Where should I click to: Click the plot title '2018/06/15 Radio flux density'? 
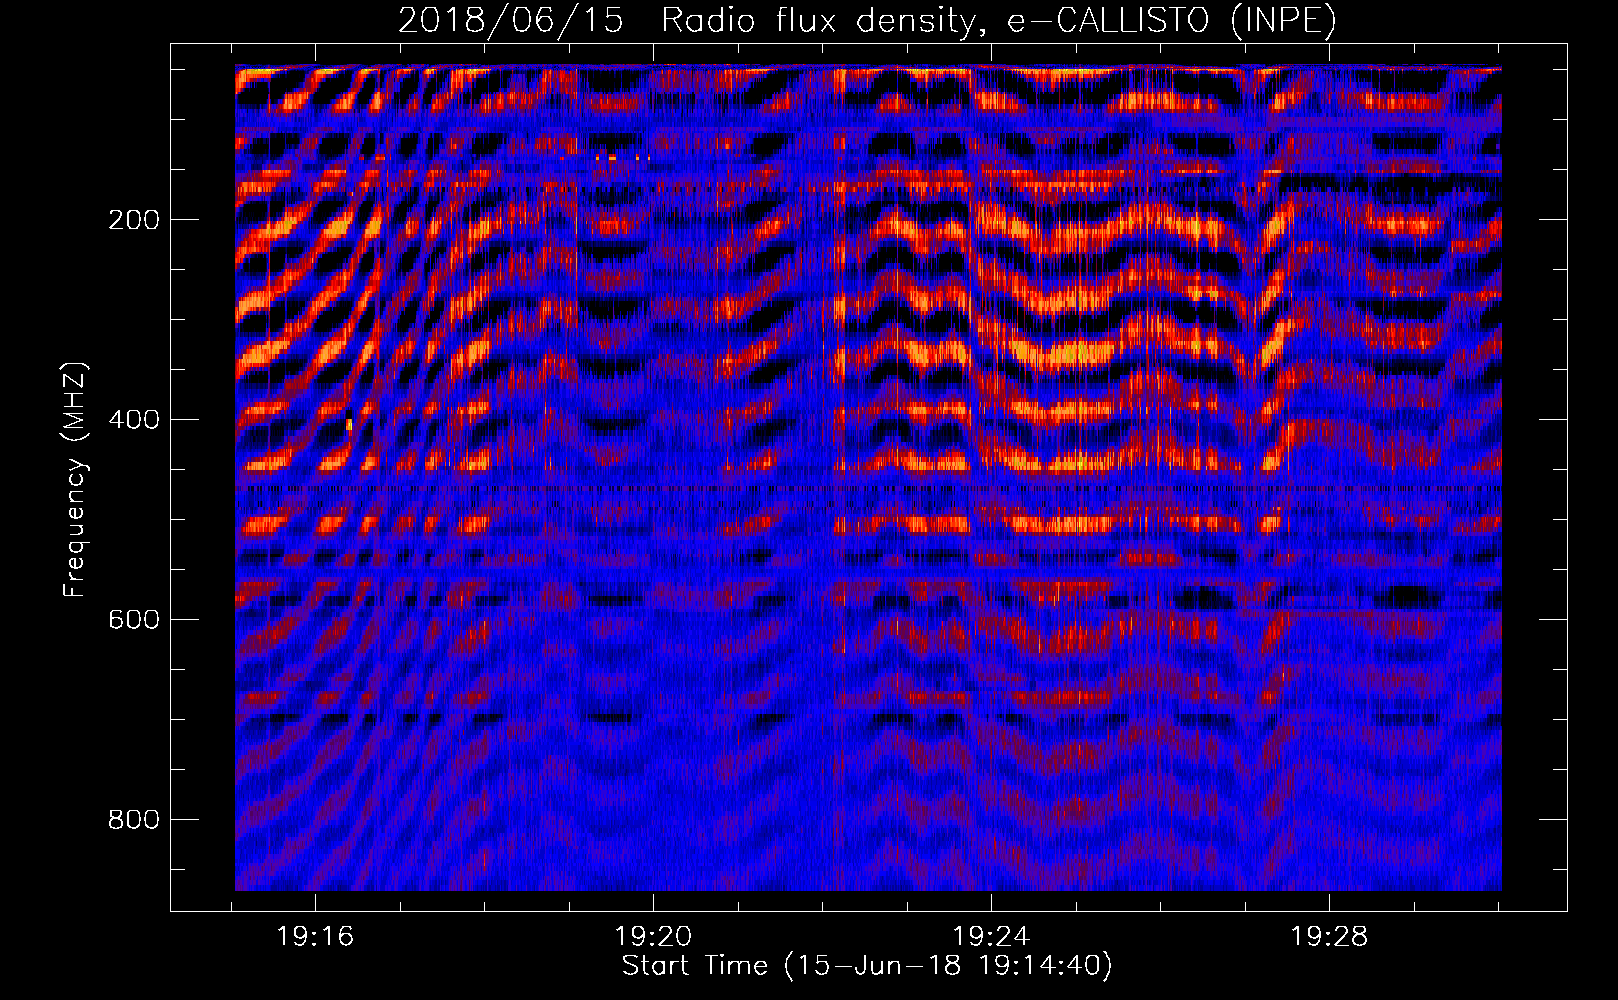coord(868,20)
